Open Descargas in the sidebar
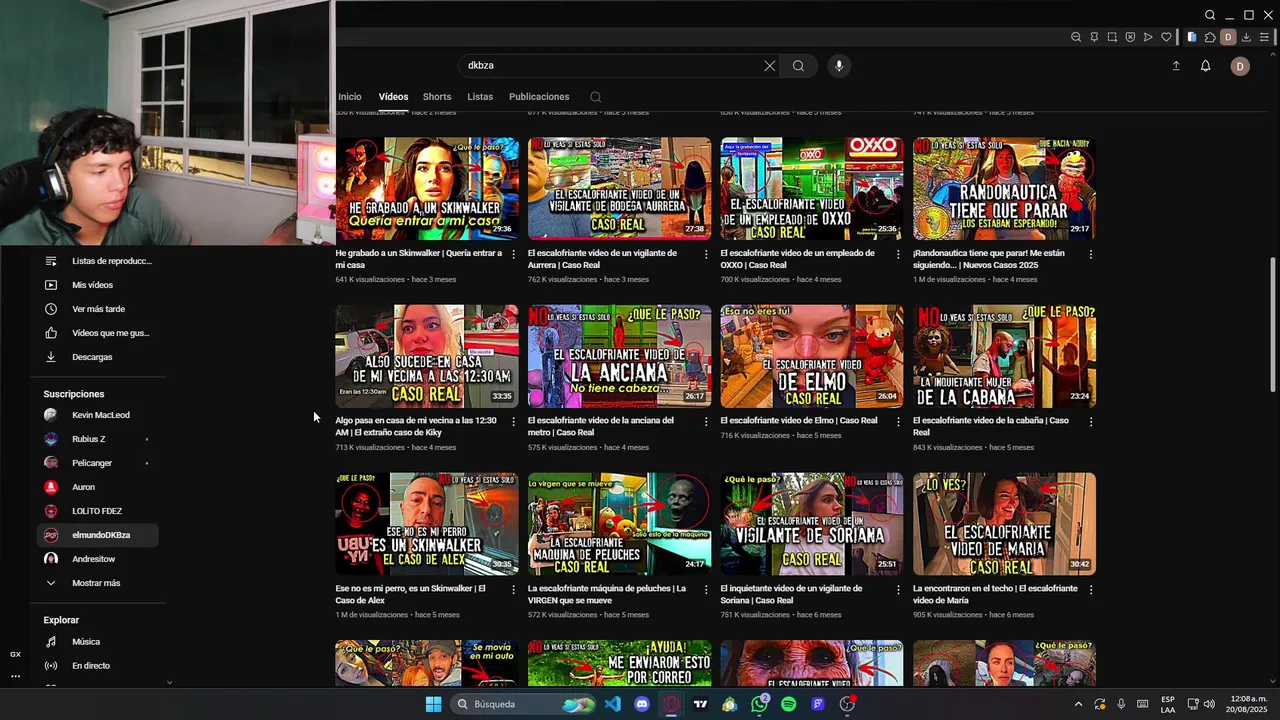This screenshot has height=720, width=1280. pos(100,357)
